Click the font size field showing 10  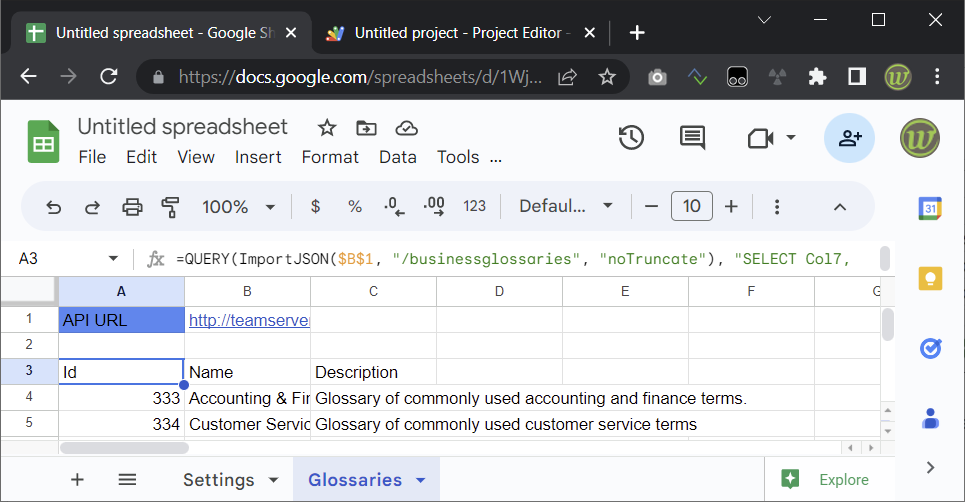(691, 206)
